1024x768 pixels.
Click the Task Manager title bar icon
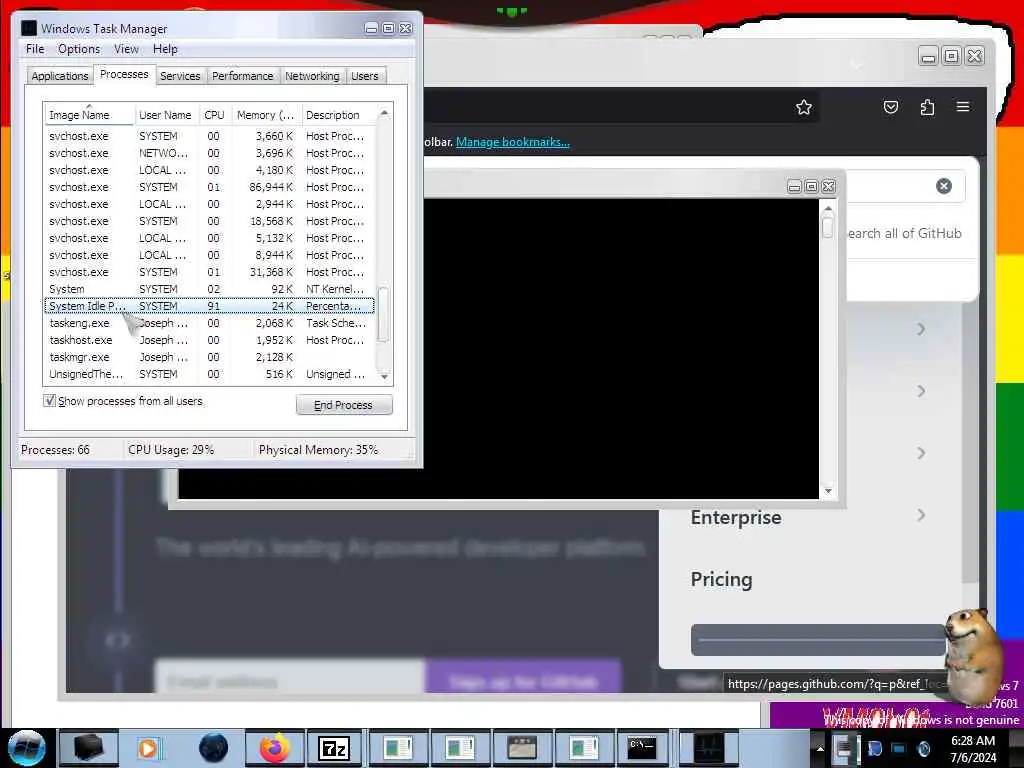tap(29, 28)
